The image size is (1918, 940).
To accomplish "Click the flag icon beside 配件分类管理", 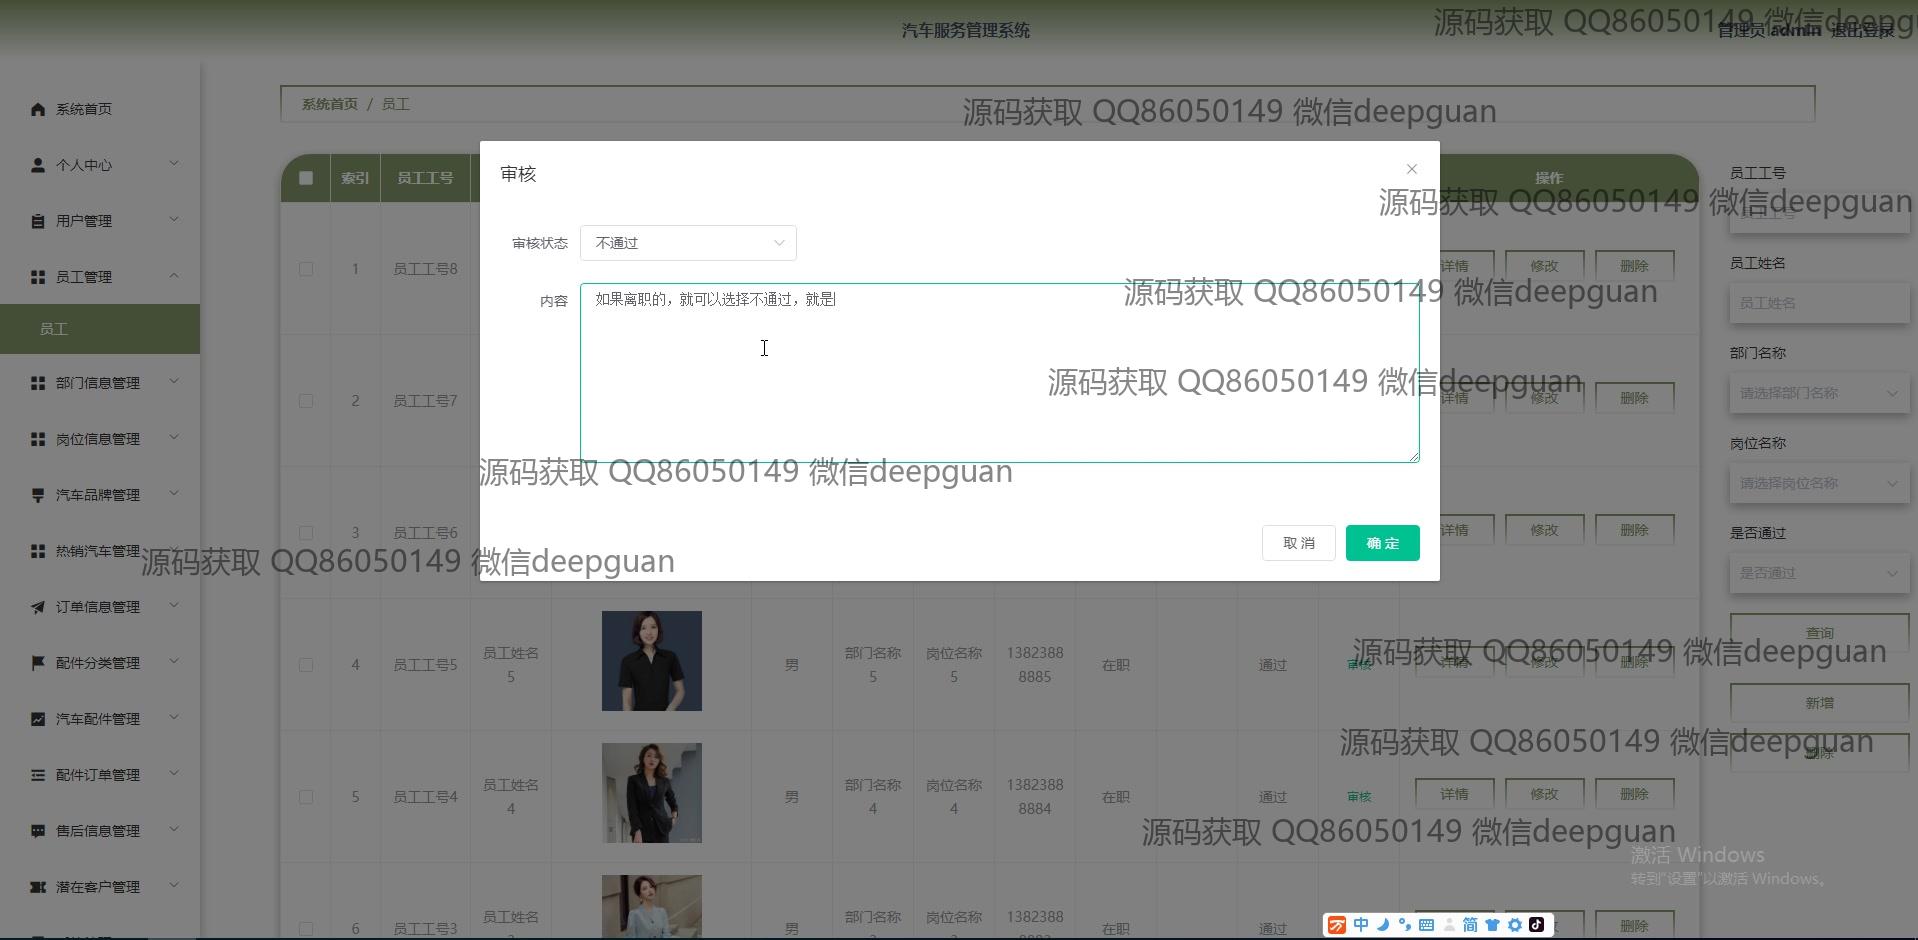I will point(38,663).
